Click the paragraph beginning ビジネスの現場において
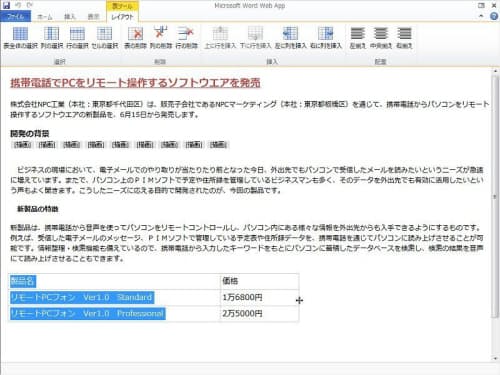 247,180
